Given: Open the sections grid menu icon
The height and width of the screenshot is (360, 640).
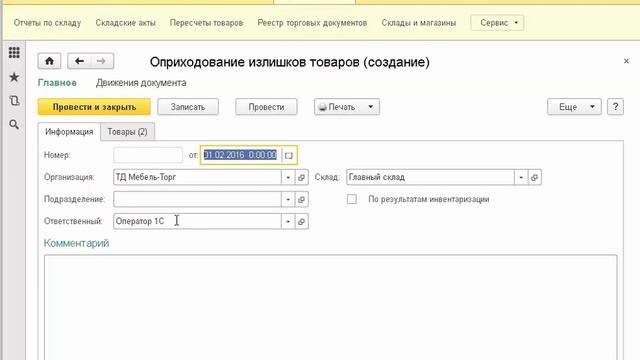Looking at the screenshot, I should pos(14,52).
